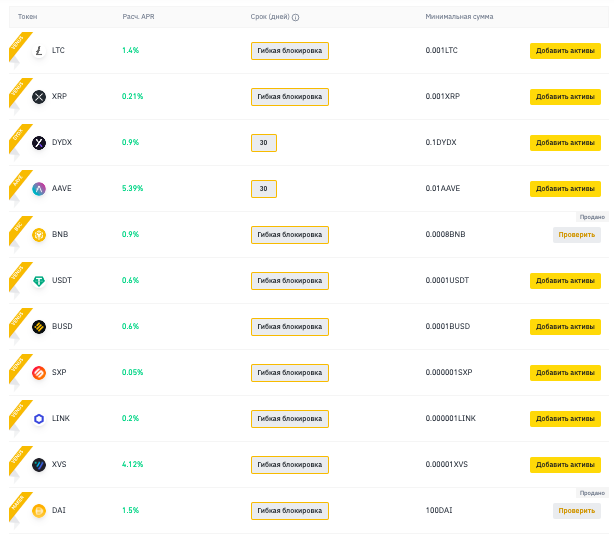
Task: Click the DYDX token icon
Action: pos(39,143)
